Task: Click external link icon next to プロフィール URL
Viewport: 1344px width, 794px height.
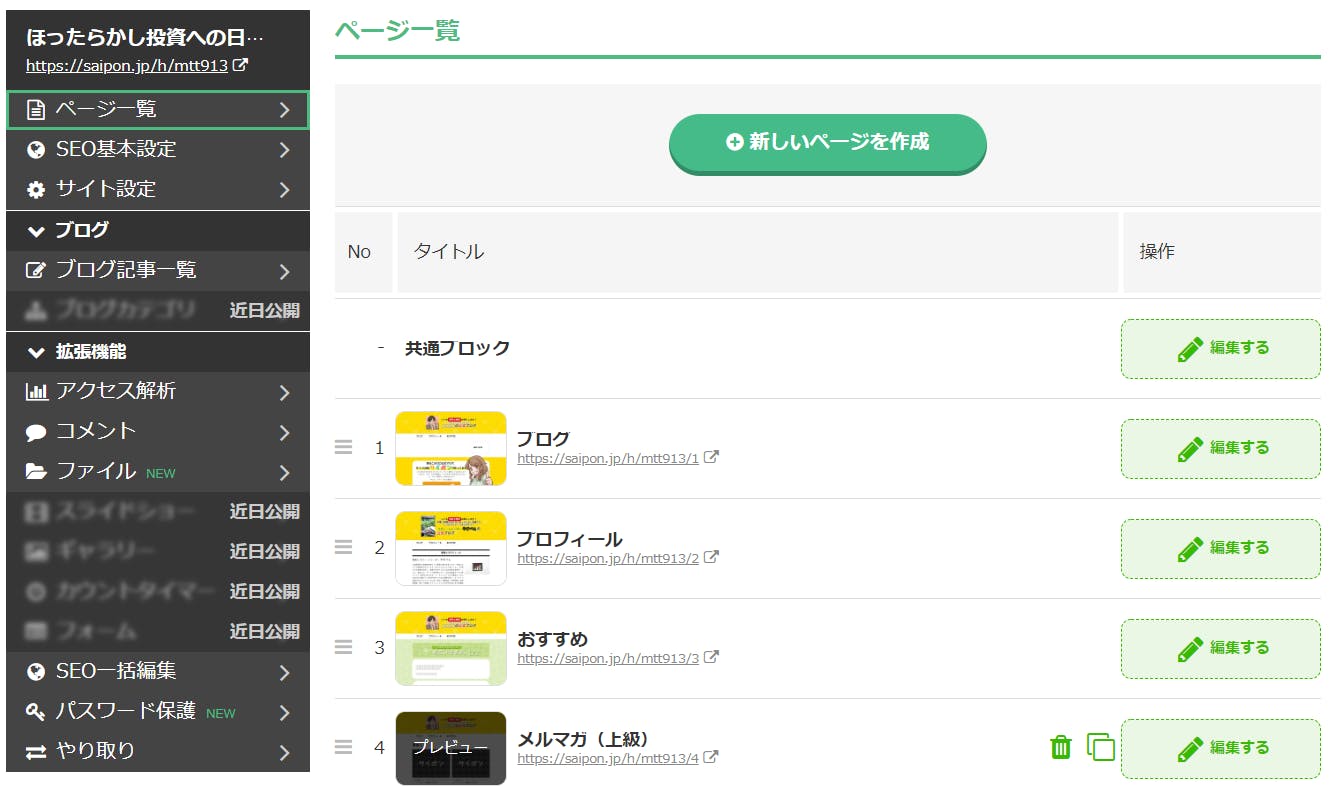Action: pos(711,558)
